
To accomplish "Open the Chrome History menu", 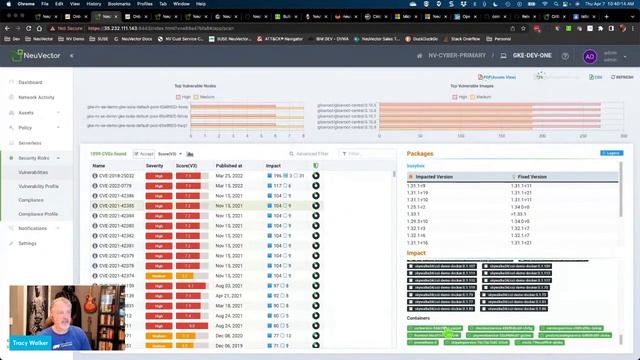I will 93,4.
